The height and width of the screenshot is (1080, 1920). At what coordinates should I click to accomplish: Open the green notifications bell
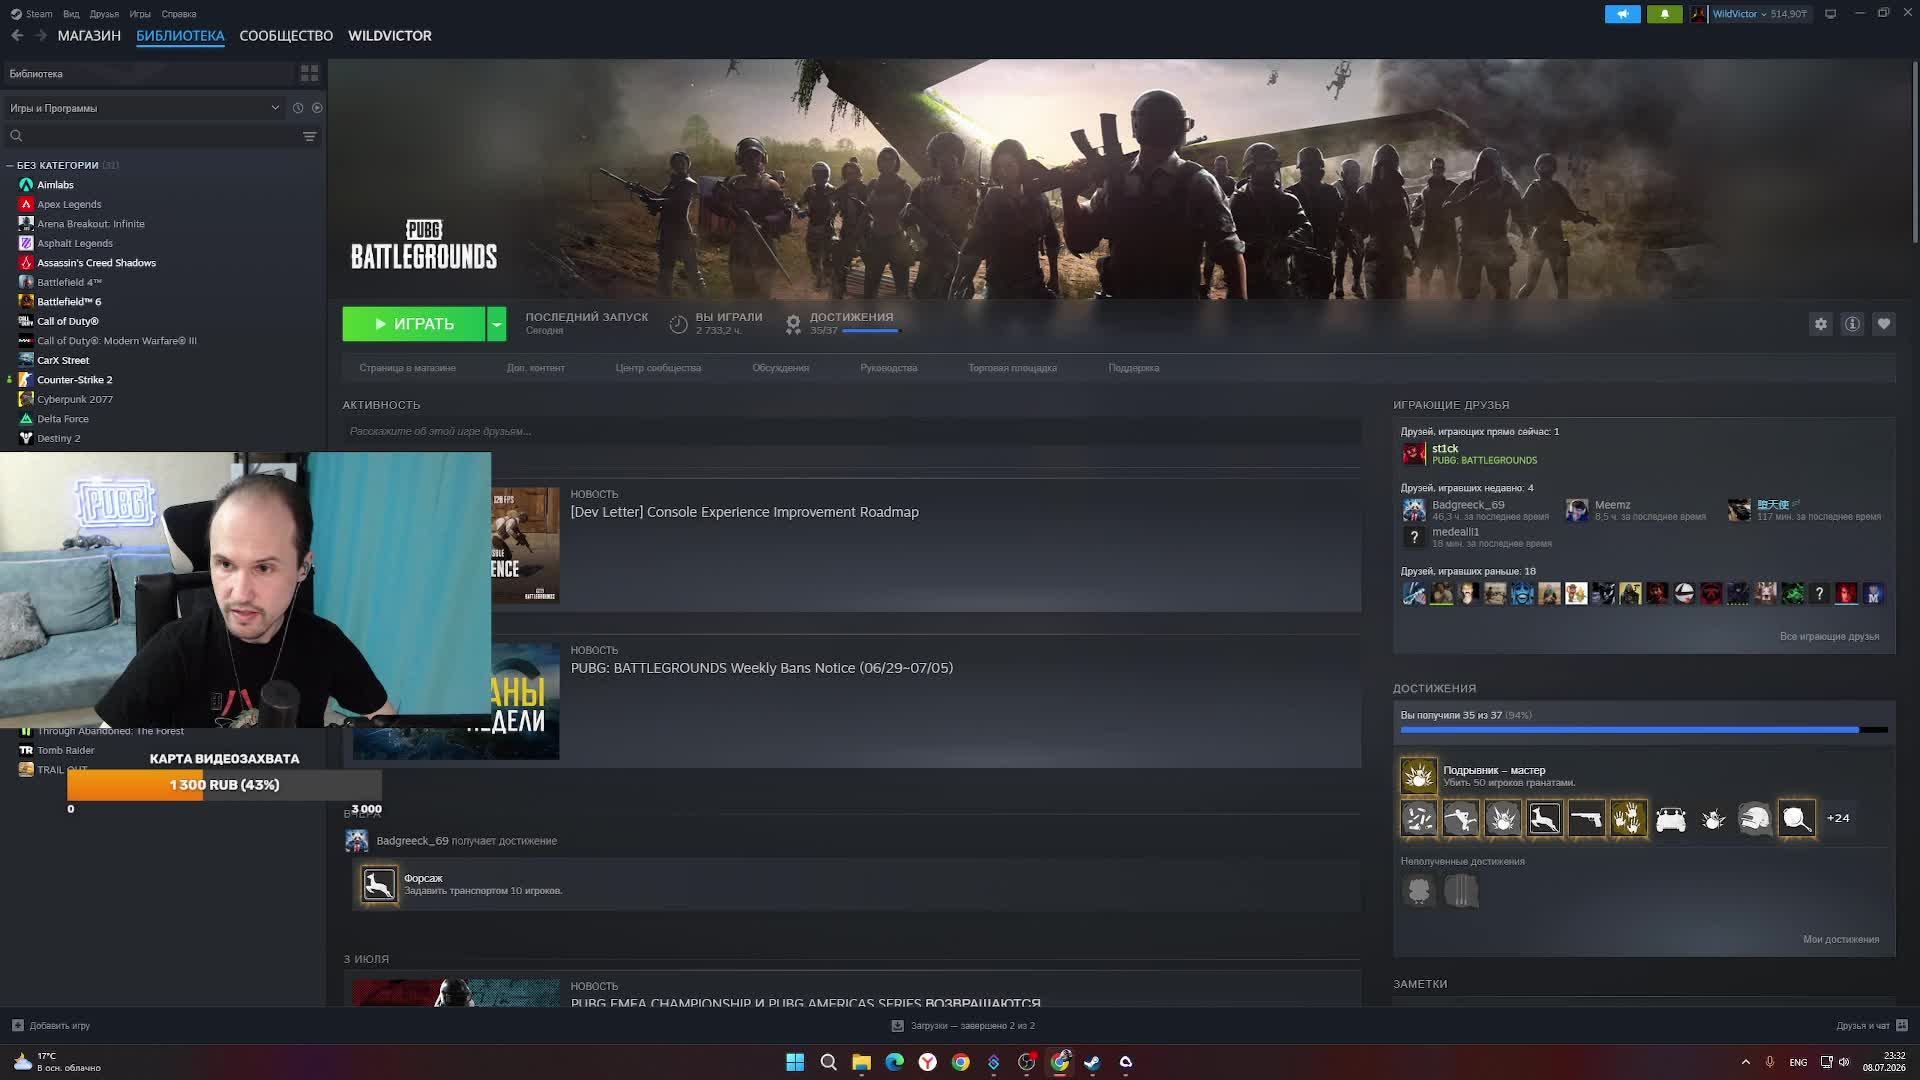click(x=1664, y=14)
